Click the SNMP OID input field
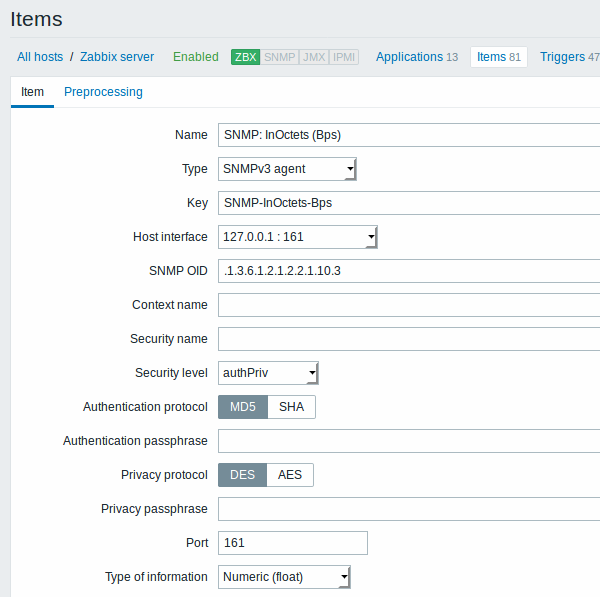 [408, 271]
